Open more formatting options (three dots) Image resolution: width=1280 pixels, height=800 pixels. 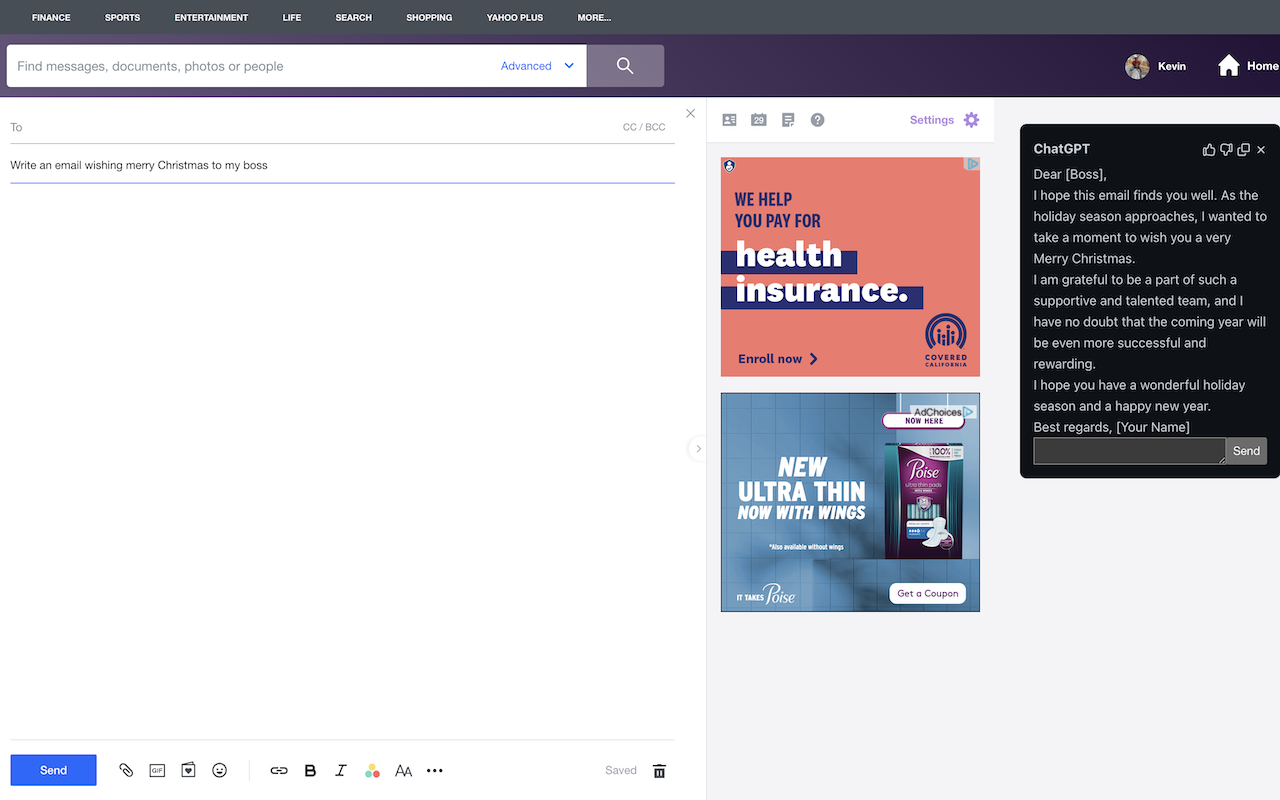tap(434, 770)
